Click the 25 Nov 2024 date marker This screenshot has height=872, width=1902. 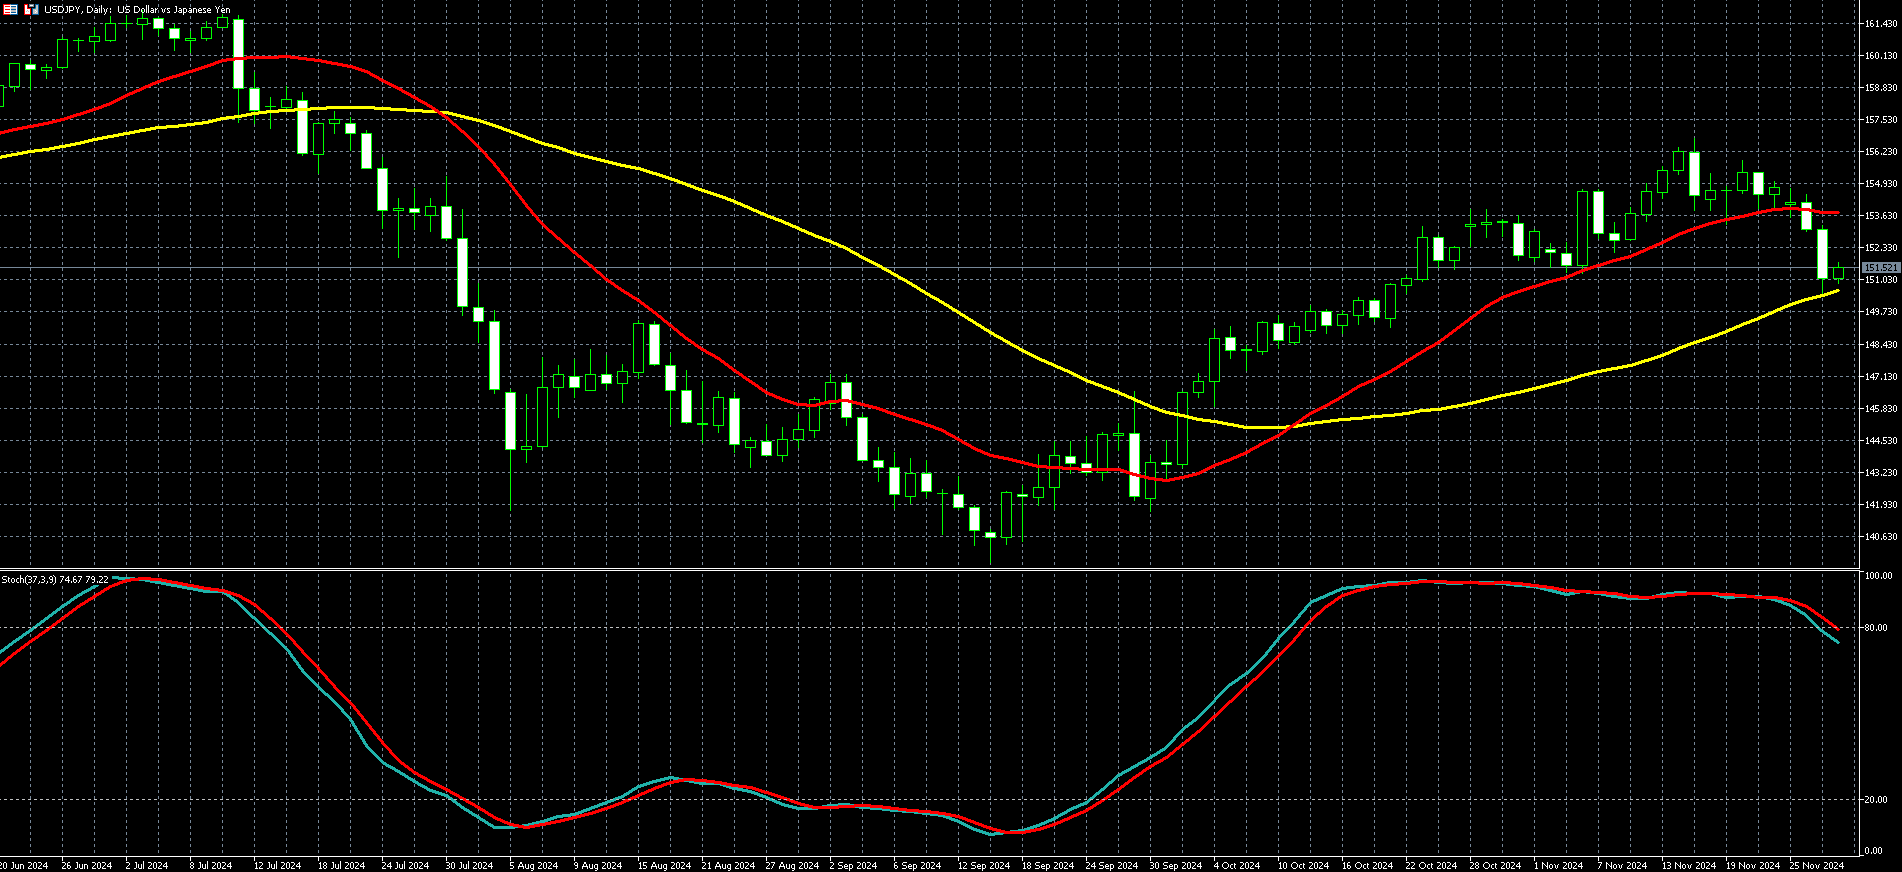click(x=1816, y=865)
